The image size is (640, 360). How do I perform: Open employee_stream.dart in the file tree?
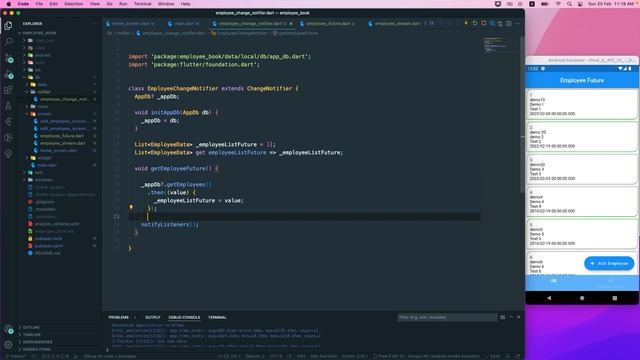tap(62, 143)
